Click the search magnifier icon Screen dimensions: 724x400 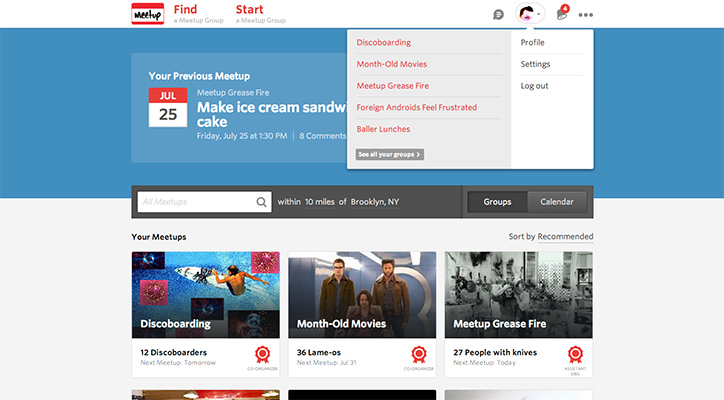click(261, 202)
